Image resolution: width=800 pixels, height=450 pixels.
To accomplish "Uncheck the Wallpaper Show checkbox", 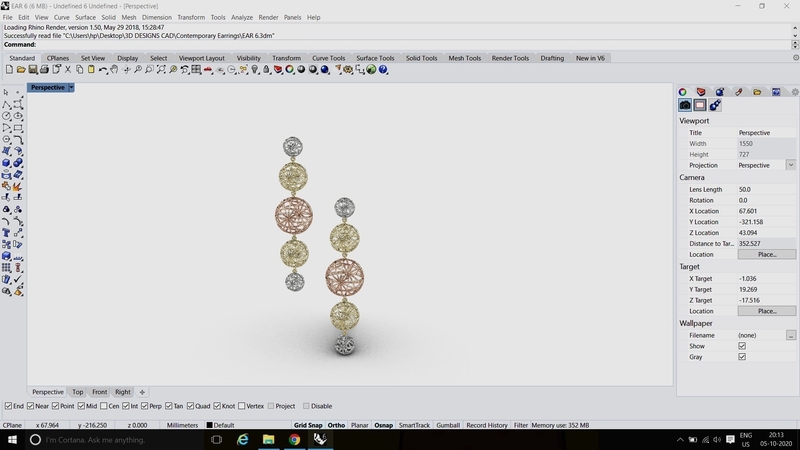I will pyautogui.click(x=742, y=346).
